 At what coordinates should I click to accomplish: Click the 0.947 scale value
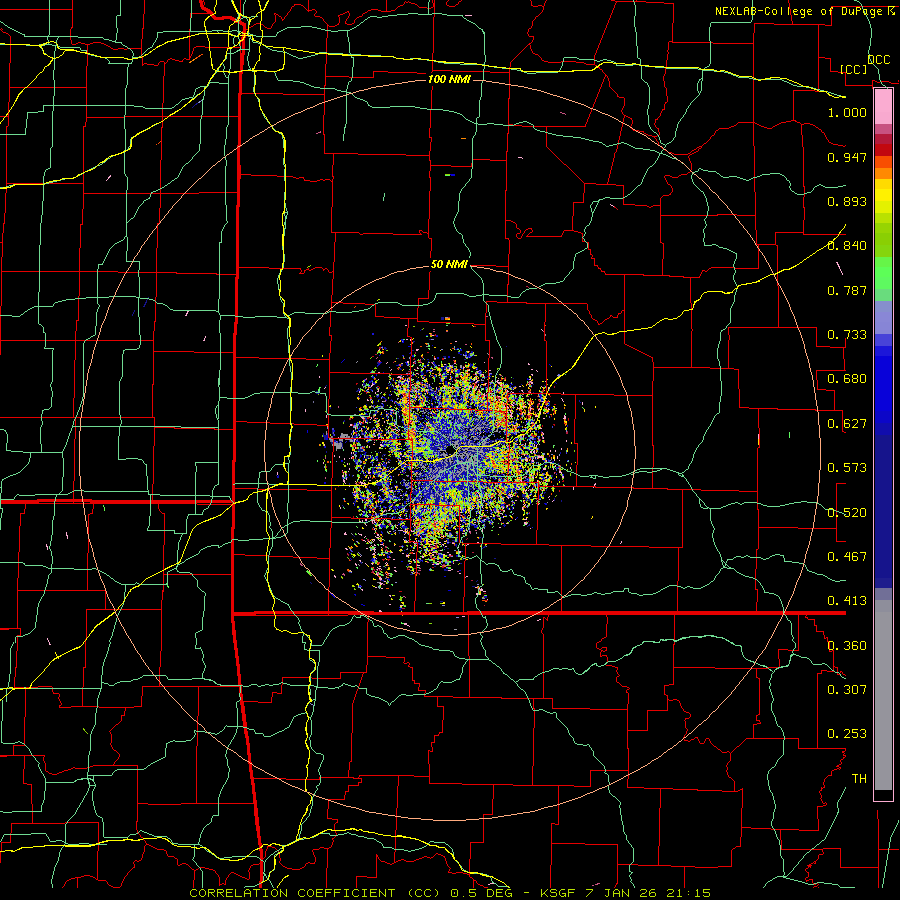pyautogui.click(x=847, y=157)
